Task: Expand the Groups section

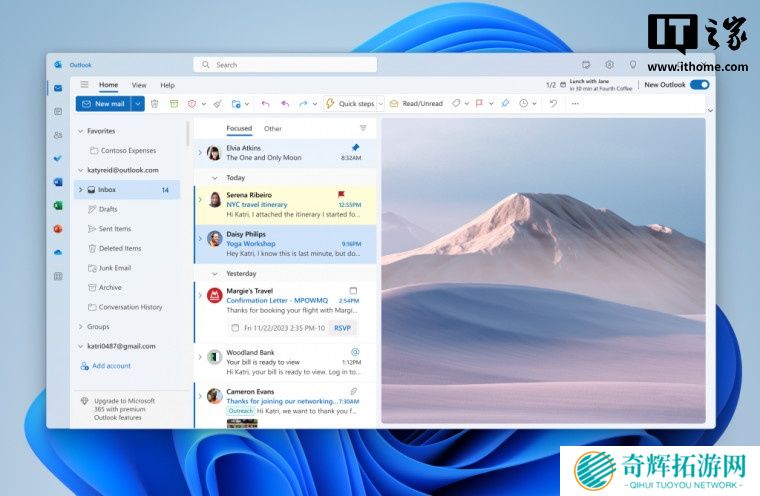Action: click(80, 326)
